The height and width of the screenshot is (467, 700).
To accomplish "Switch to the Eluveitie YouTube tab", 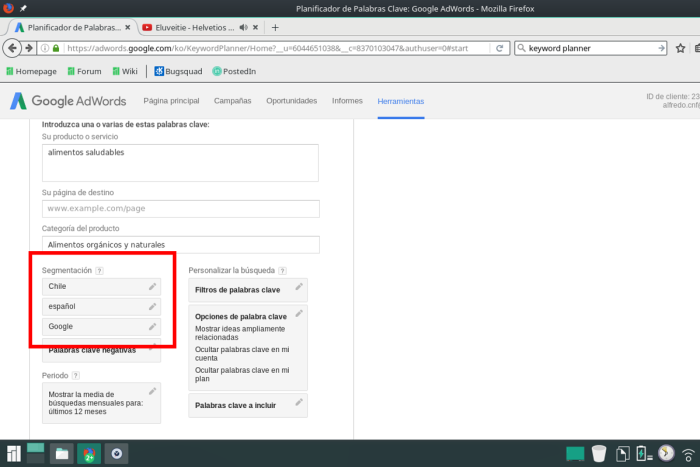I will pos(194,28).
